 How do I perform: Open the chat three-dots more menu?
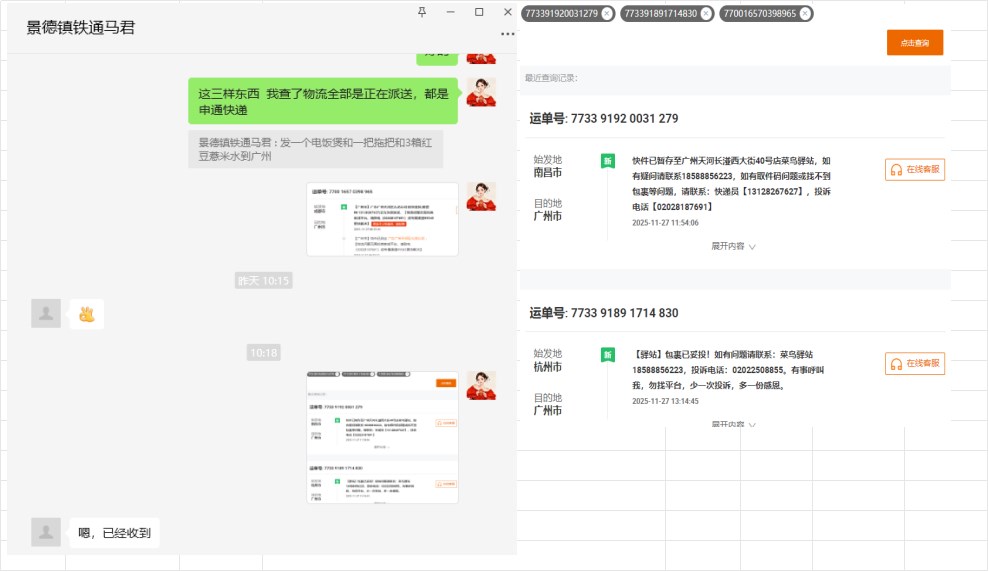coord(508,34)
